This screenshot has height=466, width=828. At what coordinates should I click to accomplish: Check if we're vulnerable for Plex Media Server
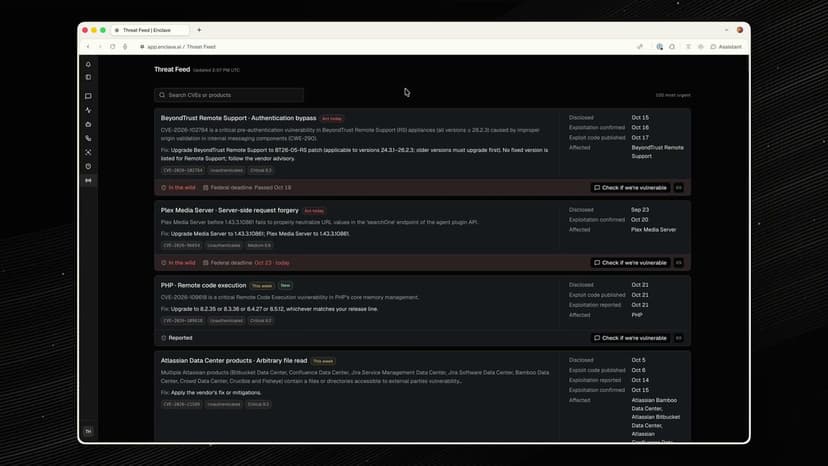click(630, 263)
